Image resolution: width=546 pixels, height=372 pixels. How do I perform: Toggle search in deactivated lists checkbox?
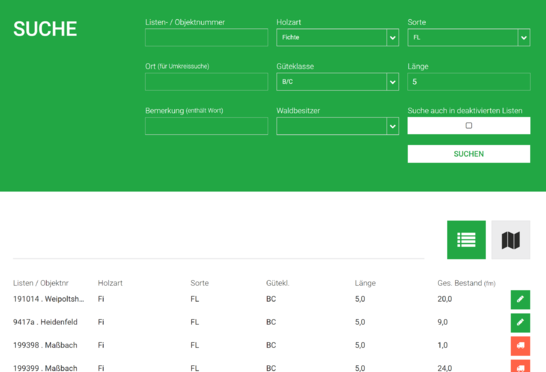469,125
